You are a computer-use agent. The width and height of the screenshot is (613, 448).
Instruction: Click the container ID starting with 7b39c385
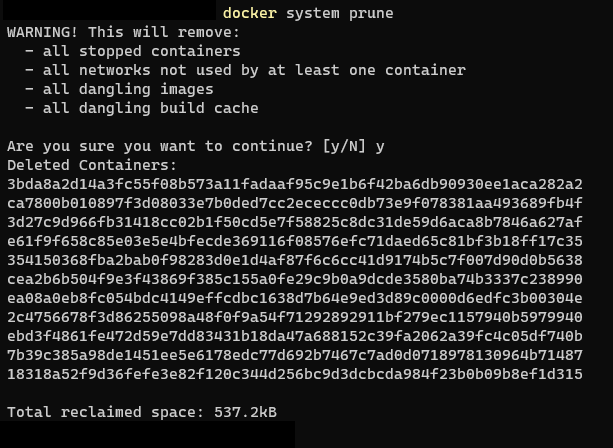295,355
